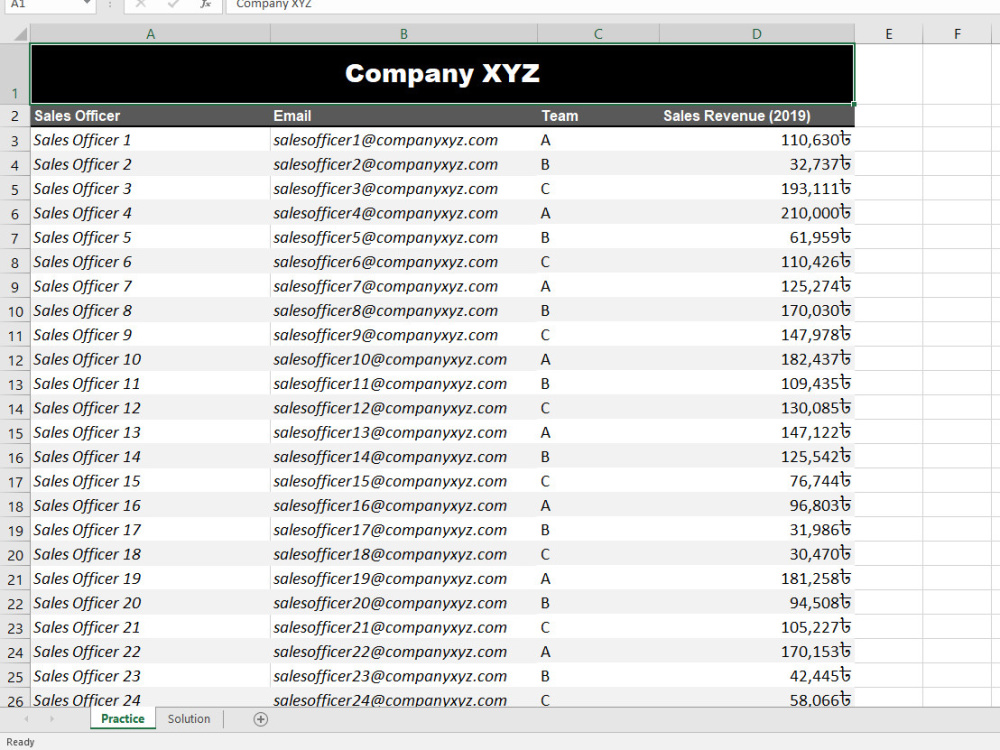Select salesofficer3@companyxyz.com cell
Image resolution: width=1000 pixels, height=750 pixels.
coord(404,189)
